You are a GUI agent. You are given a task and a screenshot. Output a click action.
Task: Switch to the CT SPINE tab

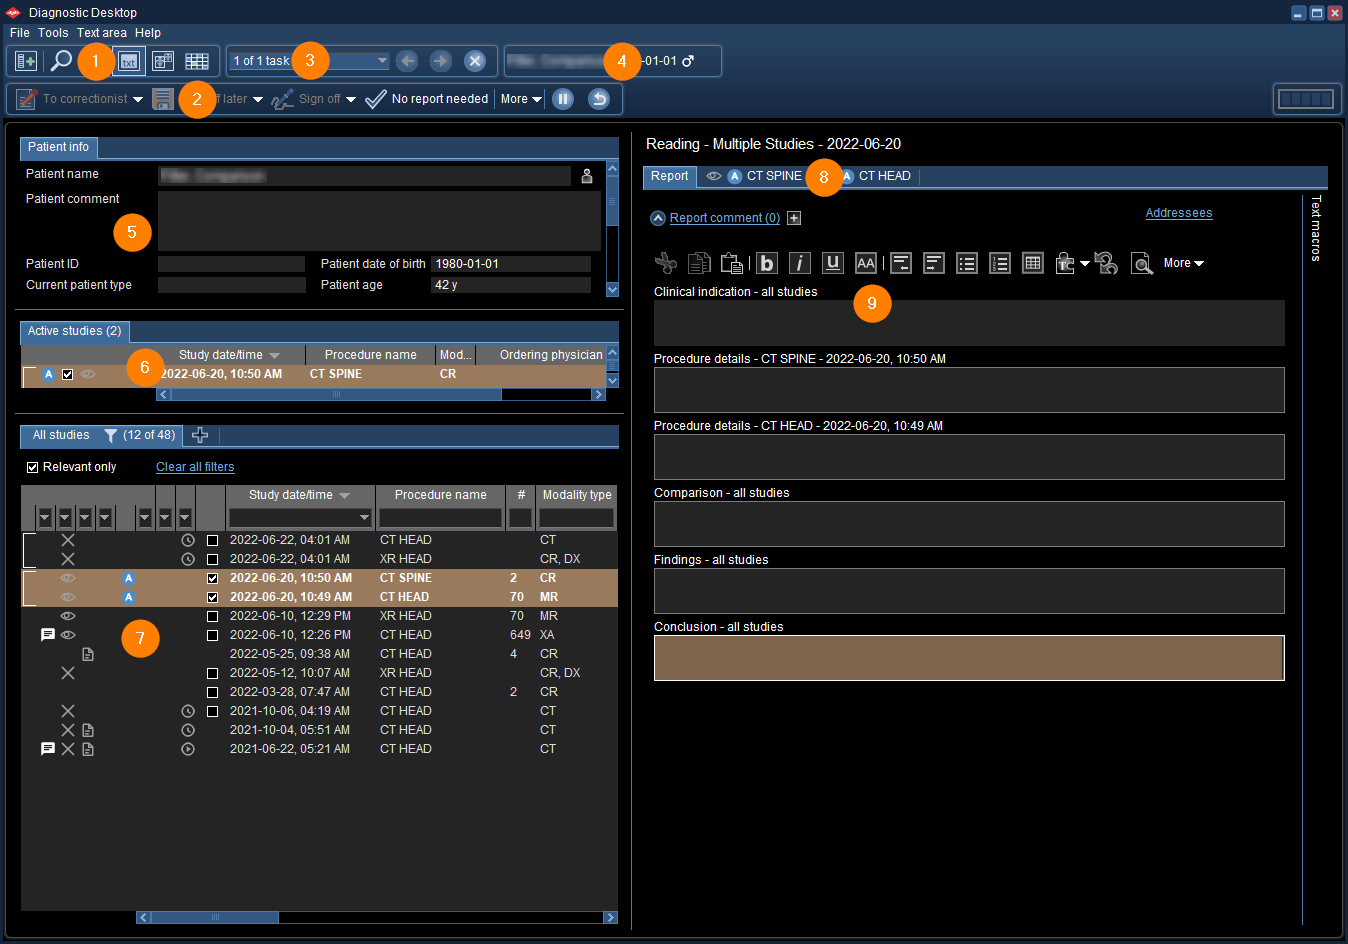[x=773, y=176]
